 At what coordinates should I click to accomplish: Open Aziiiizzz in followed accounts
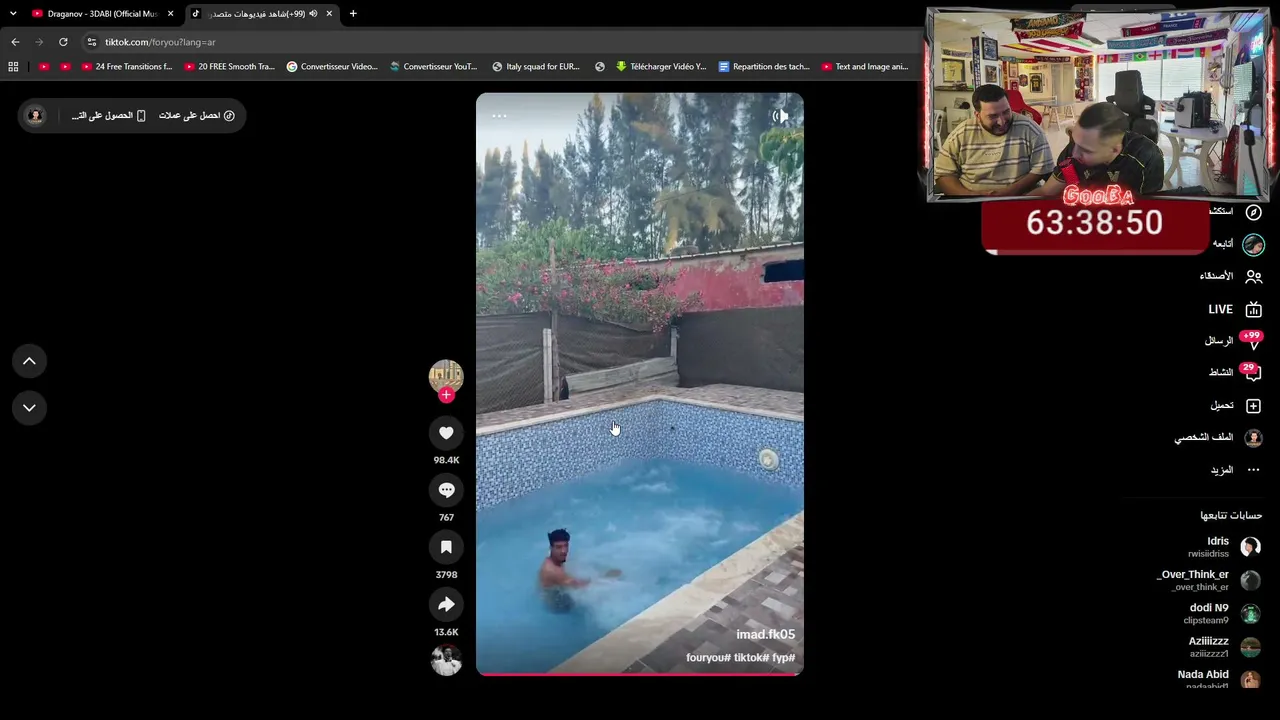(x=1224, y=647)
